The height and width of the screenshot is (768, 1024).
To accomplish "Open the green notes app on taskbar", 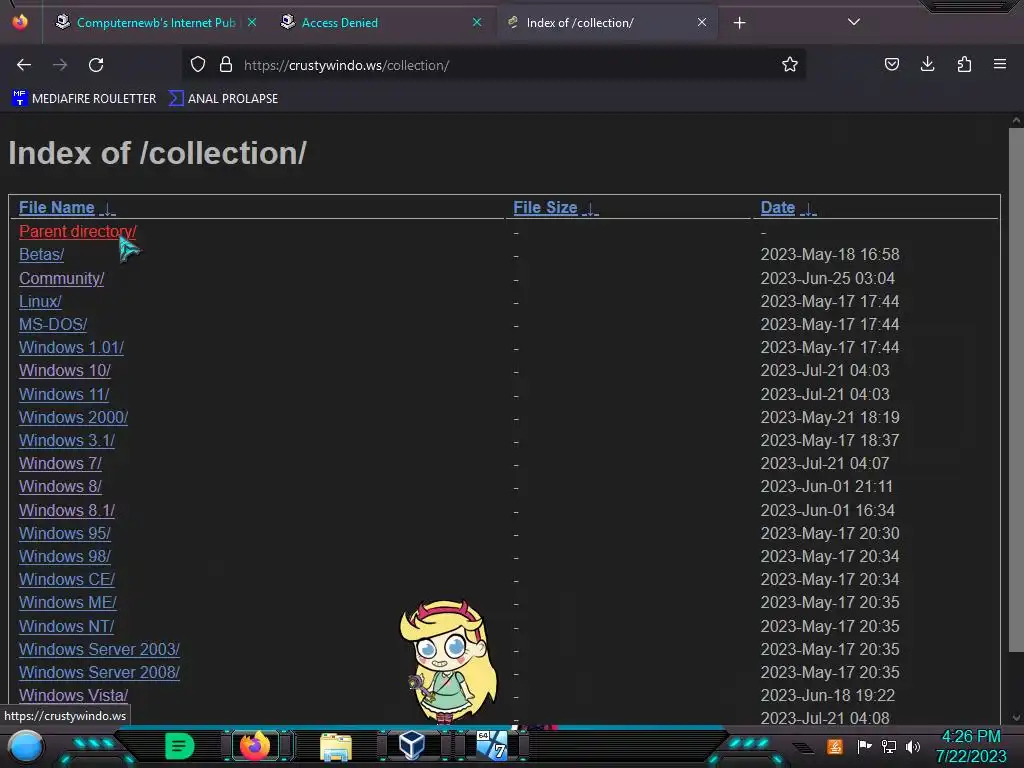I will 180,746.
